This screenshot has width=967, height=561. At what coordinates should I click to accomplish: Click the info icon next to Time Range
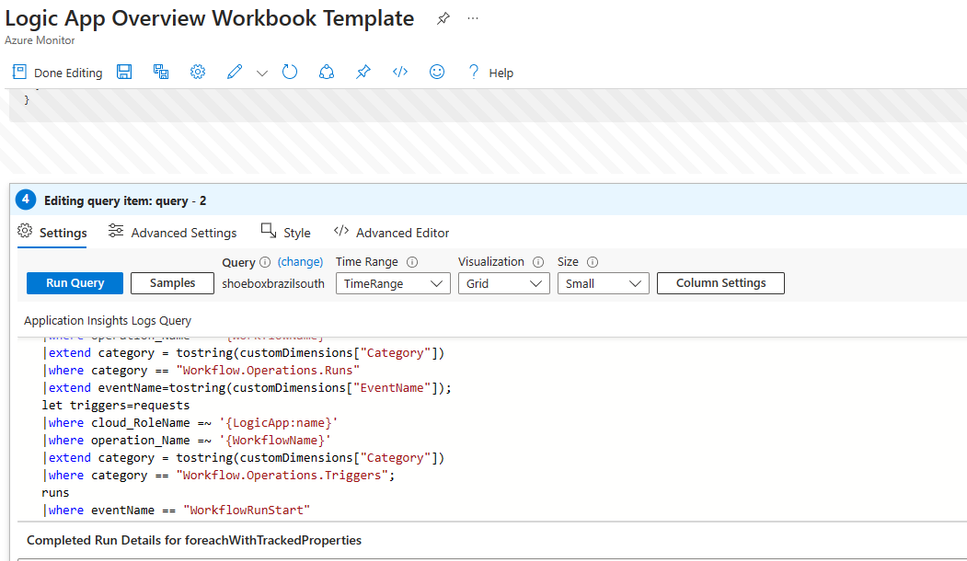click(412, 262)
